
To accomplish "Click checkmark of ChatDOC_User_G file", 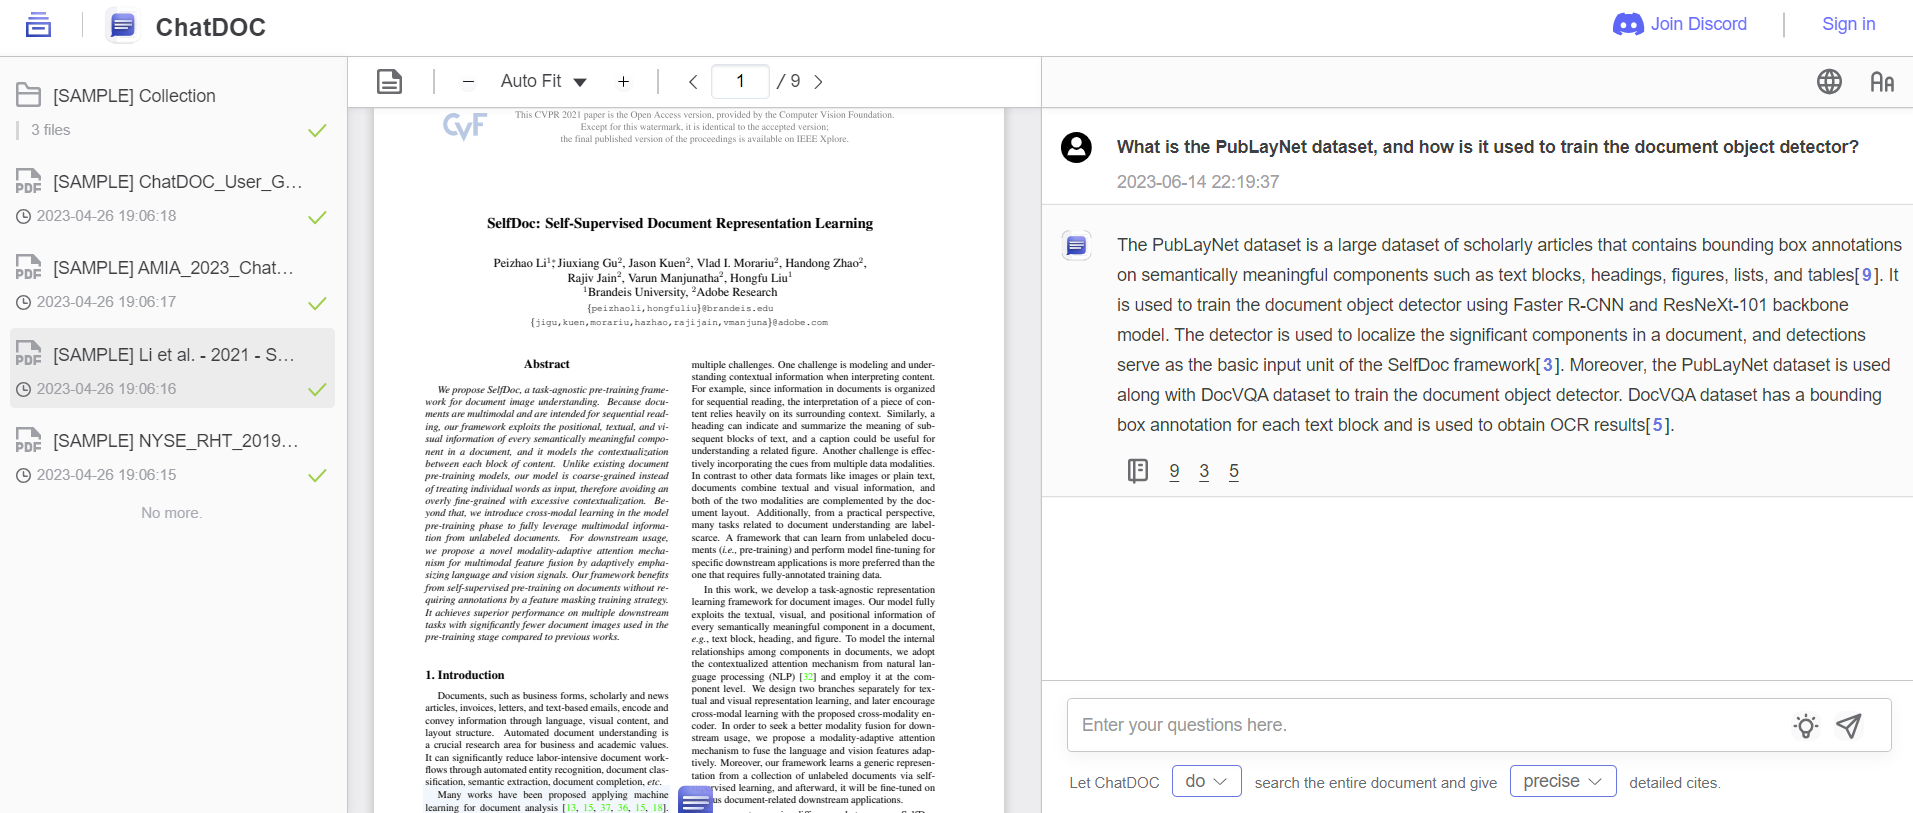I will click(317, 217).
